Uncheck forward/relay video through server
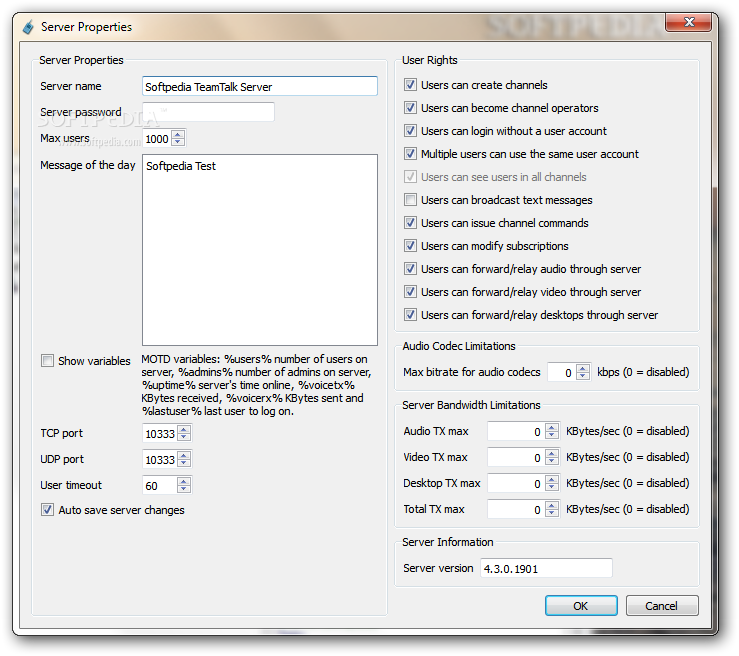Viewport: 739px width, 656px height. pyautogui.click(x=410, y=292)
